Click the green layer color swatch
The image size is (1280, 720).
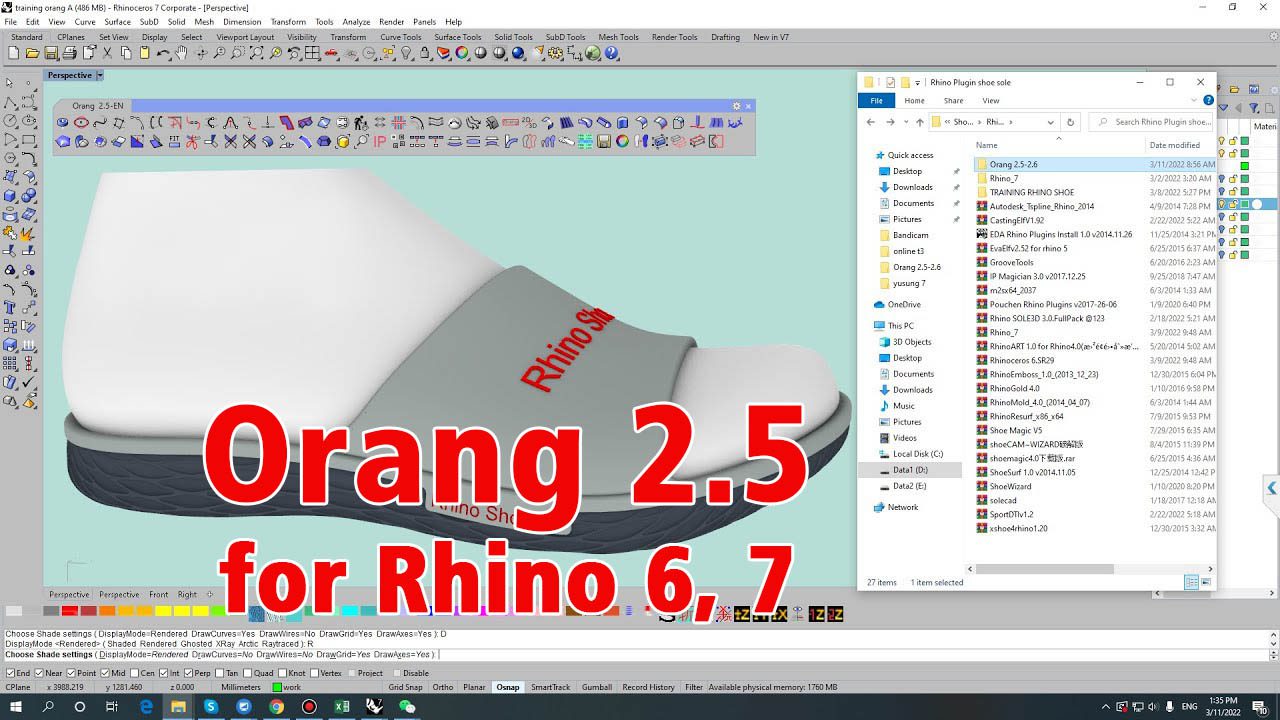pyautogui.click(x=1245, y=165)
